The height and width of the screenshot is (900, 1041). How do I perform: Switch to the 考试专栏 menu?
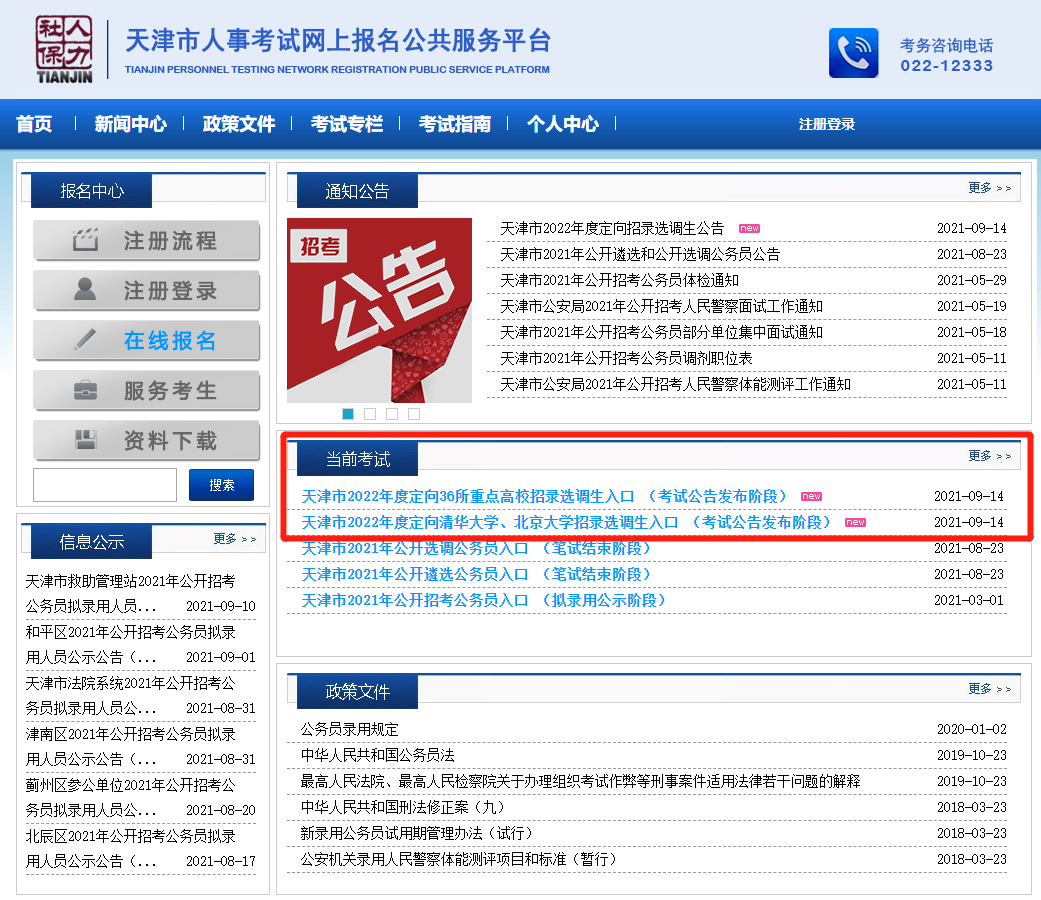pyautogui.click(x=346, y=124)
